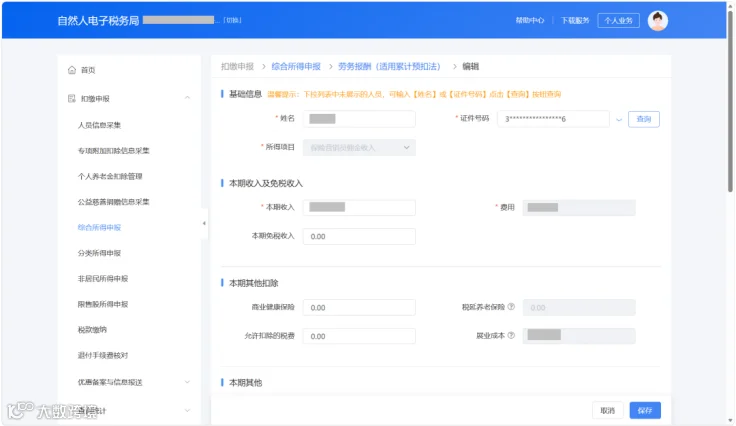Click the 本期免税收入 input field

359,236
